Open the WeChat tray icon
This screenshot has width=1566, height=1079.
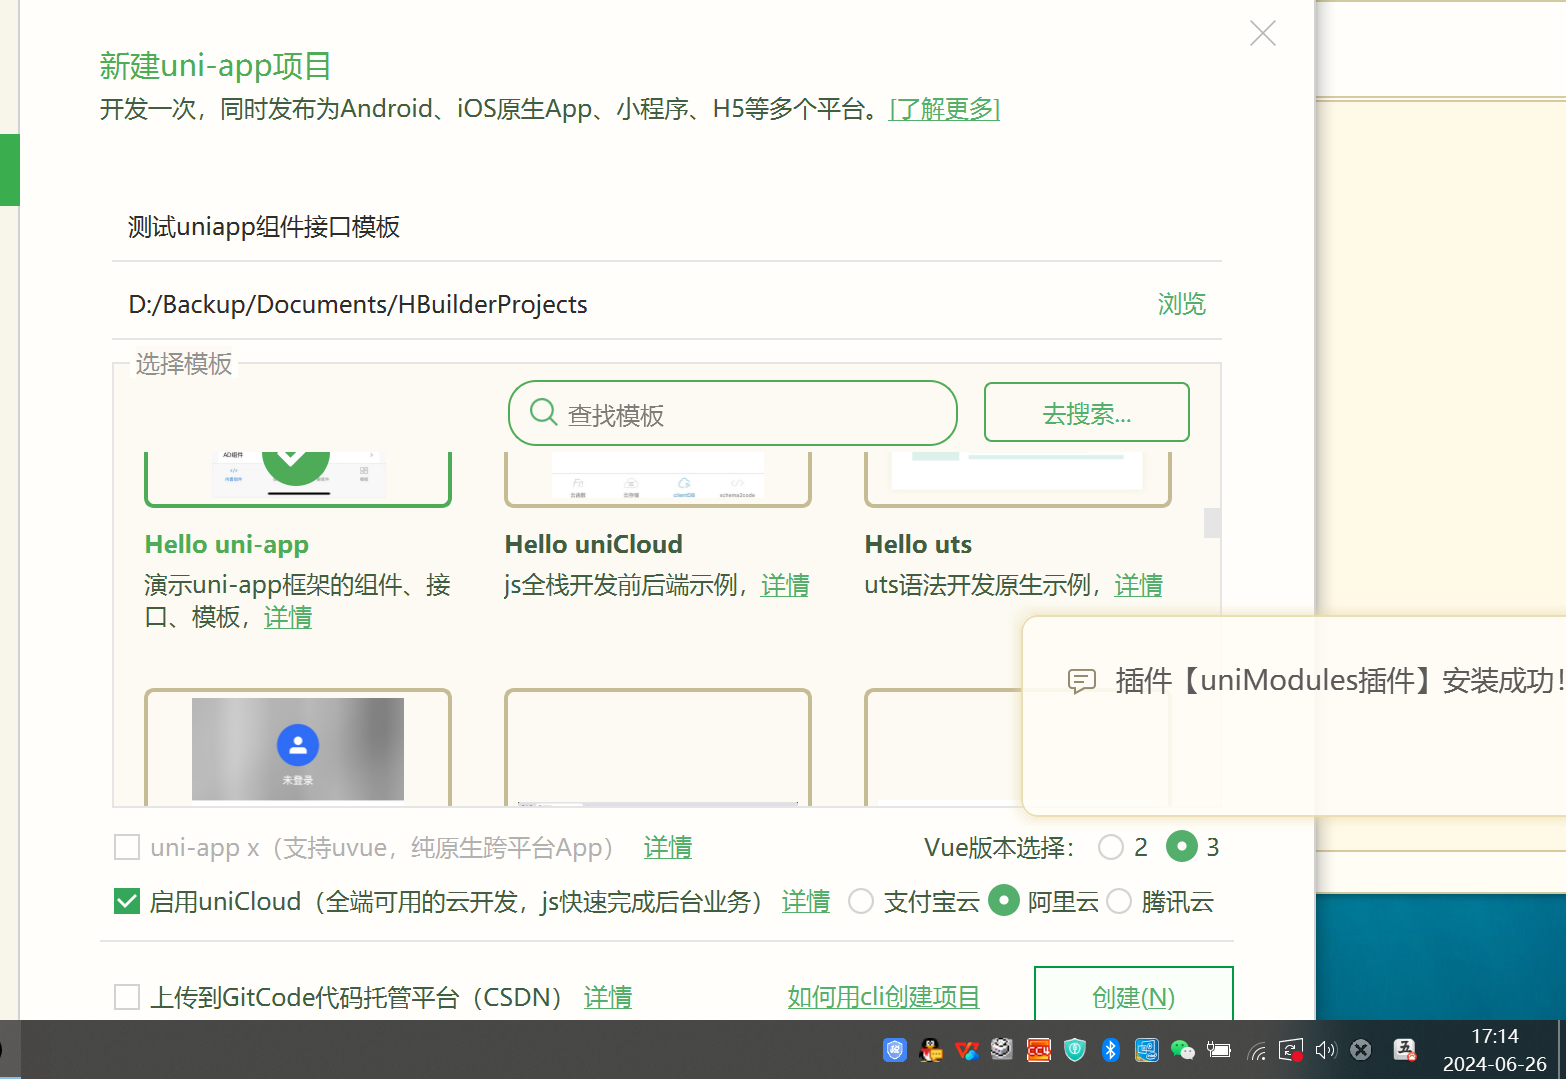1182,1049
